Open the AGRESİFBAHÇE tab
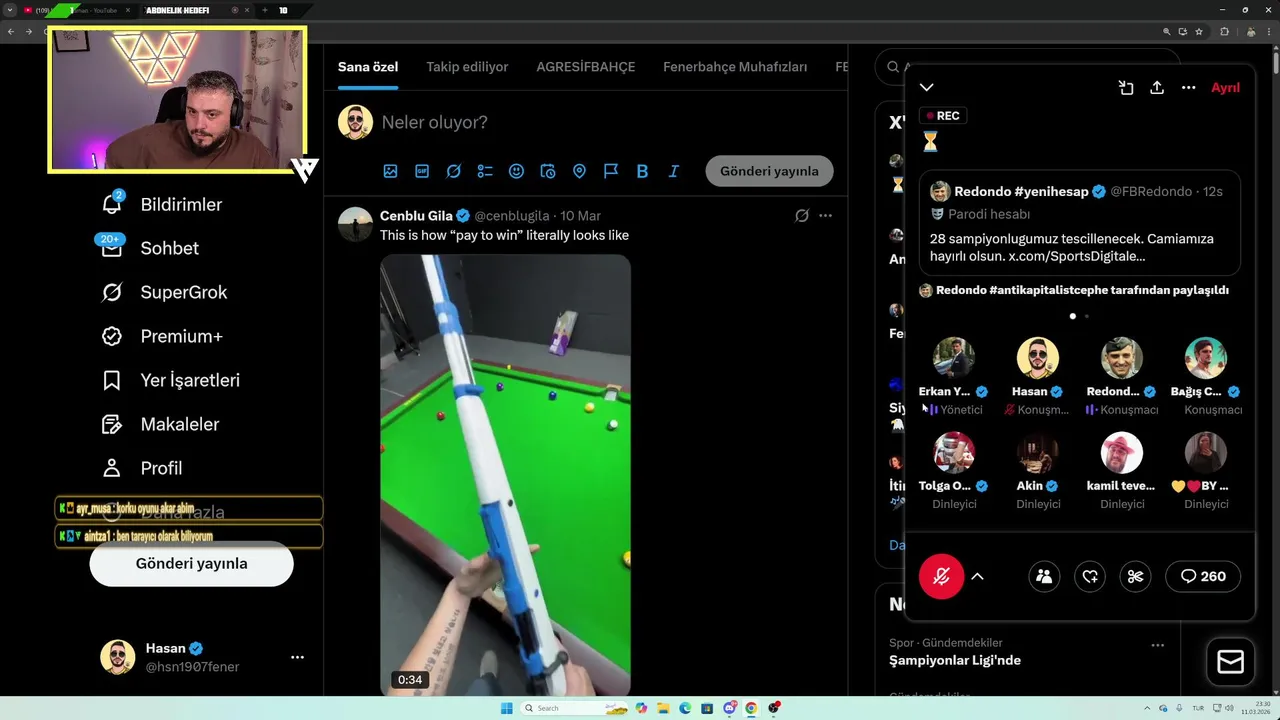This screenshot has height=720, width=1280. pyautogui.click(x=586, y=67)
